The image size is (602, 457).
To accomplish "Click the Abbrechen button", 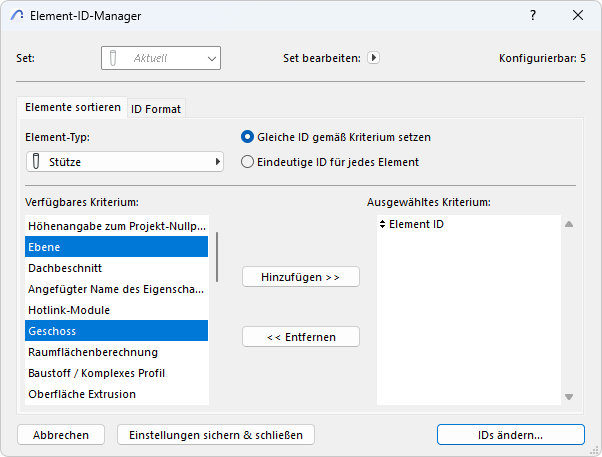I will click(x=61, y=435).
